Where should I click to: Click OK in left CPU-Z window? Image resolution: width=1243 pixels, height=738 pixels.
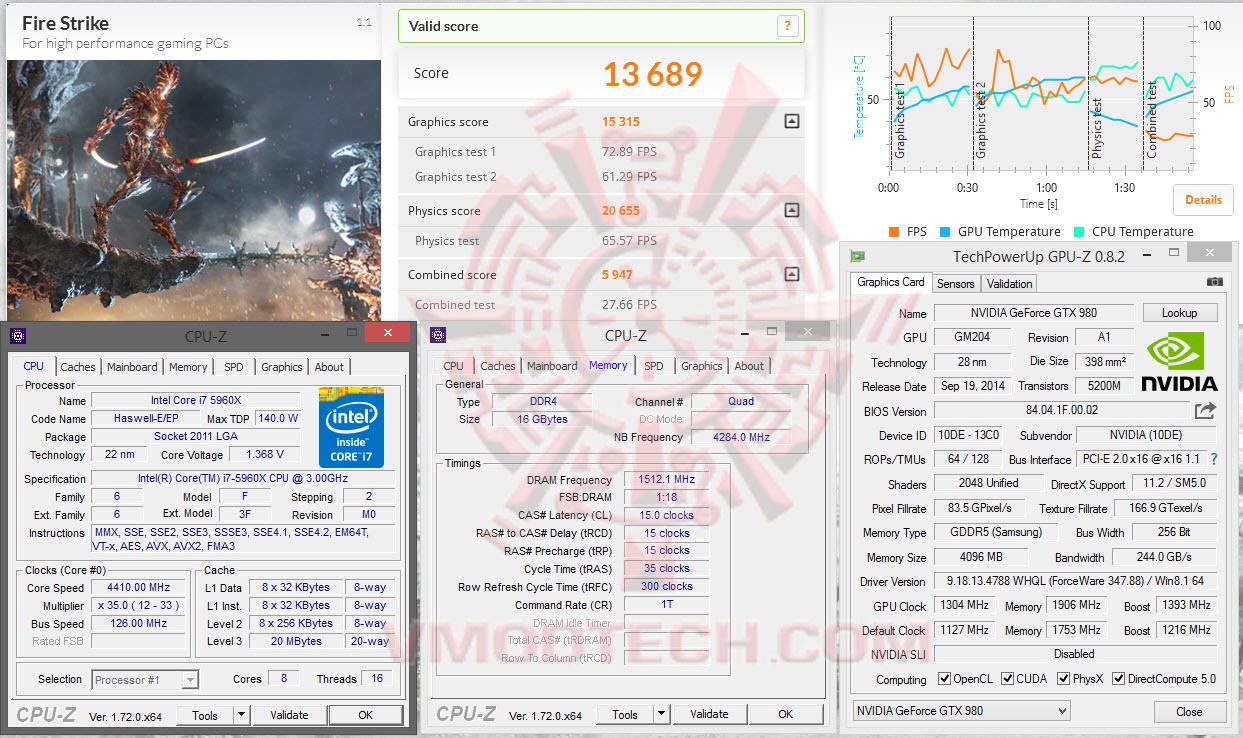click(x=365, y=715)
